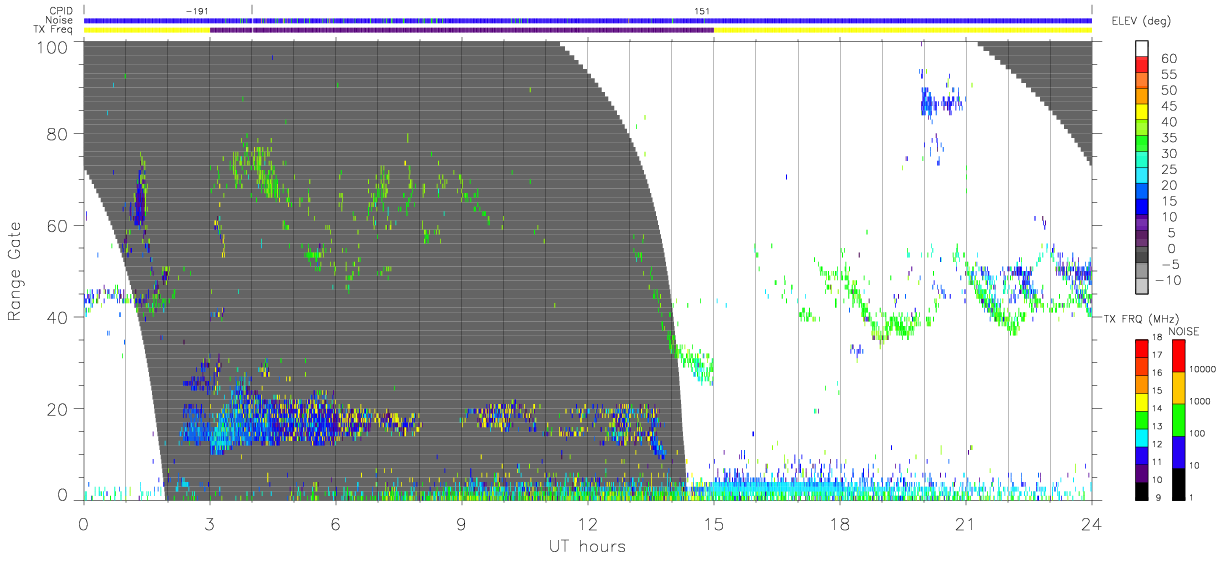
Task: Pick the amber segment of the NOISE bar
Action: click(x=1178, y=387)
